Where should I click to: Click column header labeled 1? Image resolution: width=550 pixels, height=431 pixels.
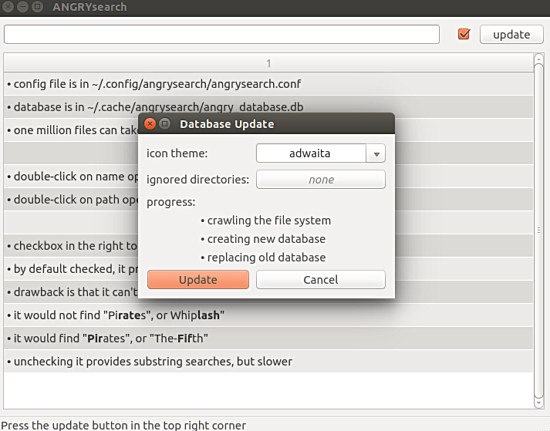point(269,63)
